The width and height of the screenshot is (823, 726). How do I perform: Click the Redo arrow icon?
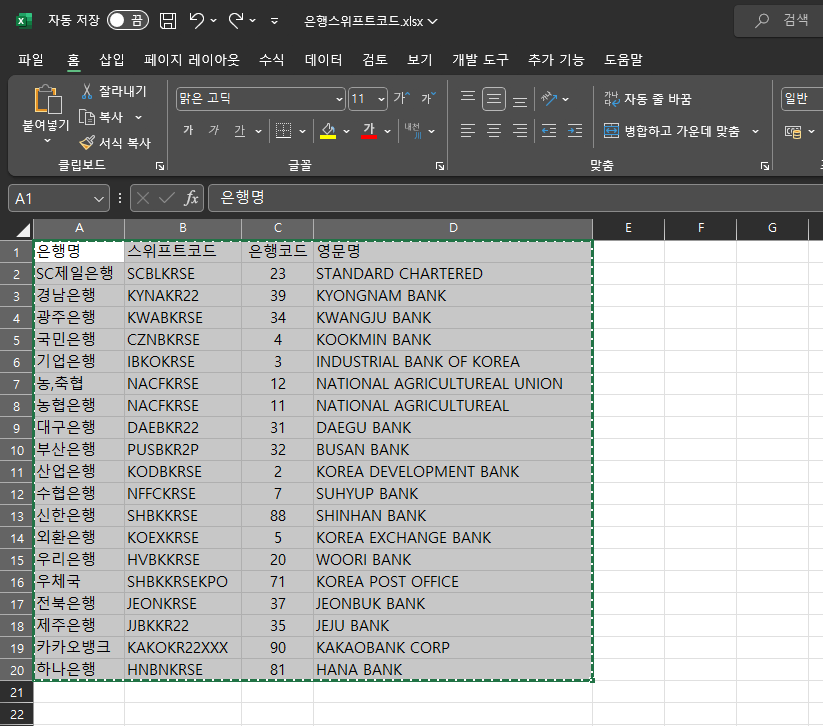pyautogui.click(x=236, y=21)
